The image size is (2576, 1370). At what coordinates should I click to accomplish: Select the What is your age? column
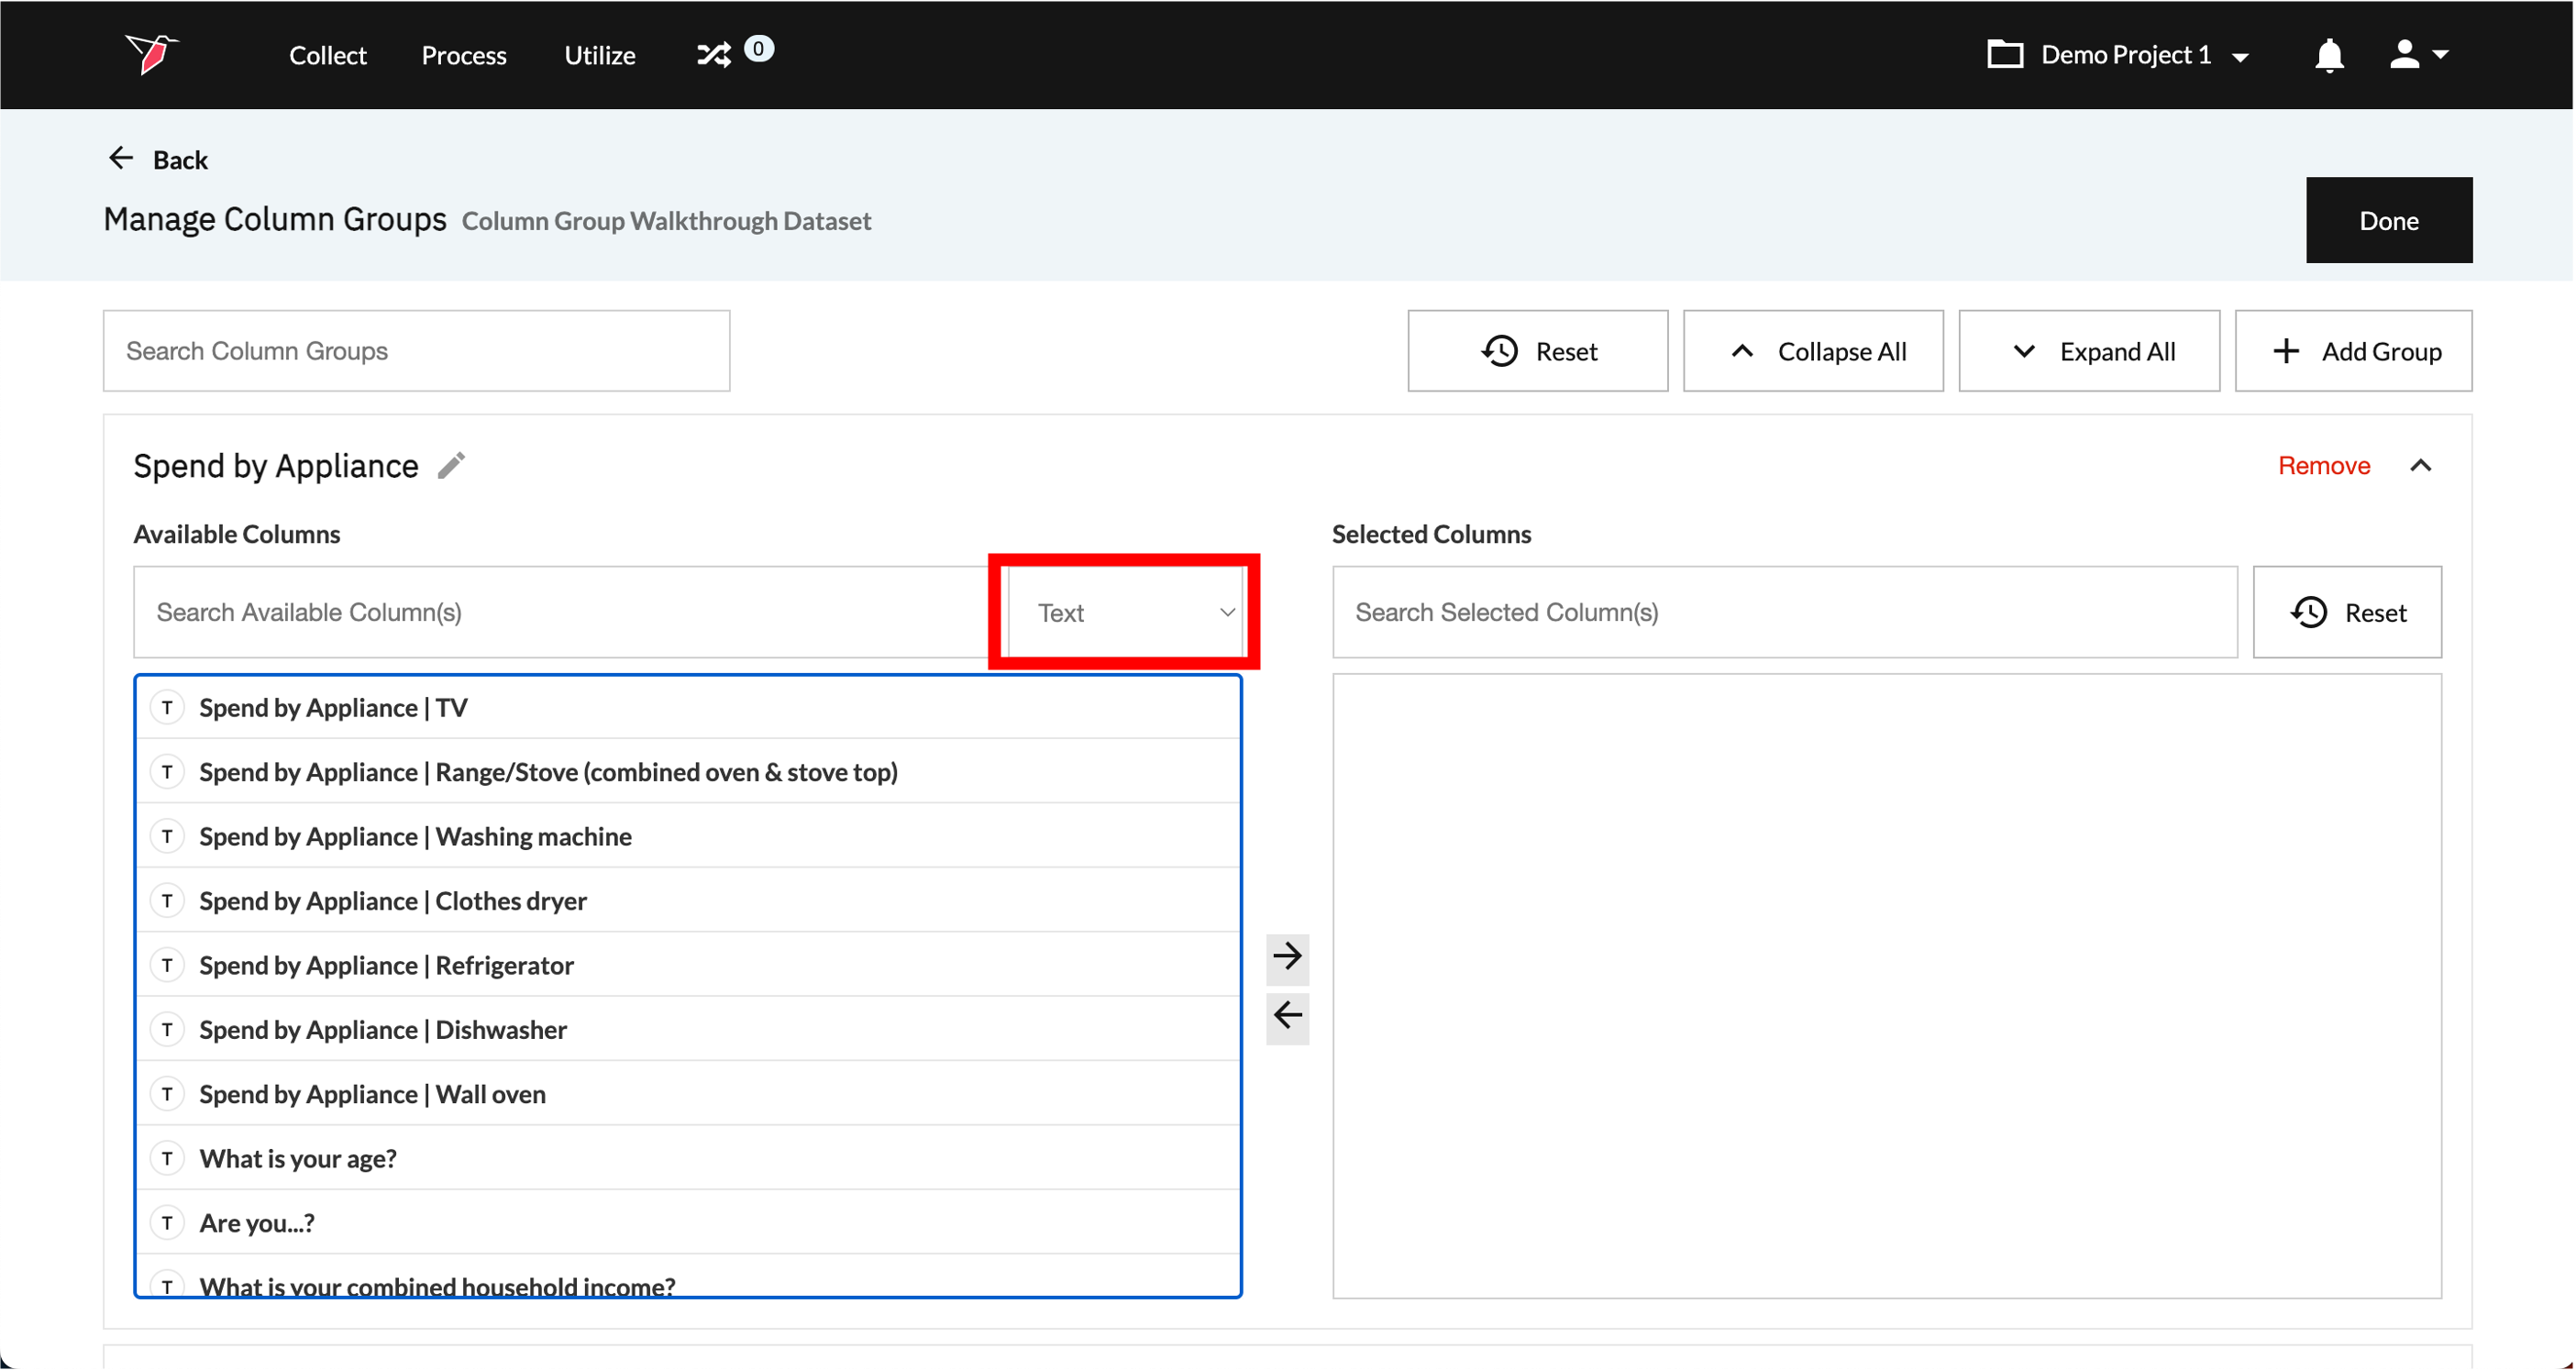click(298, 1159)
